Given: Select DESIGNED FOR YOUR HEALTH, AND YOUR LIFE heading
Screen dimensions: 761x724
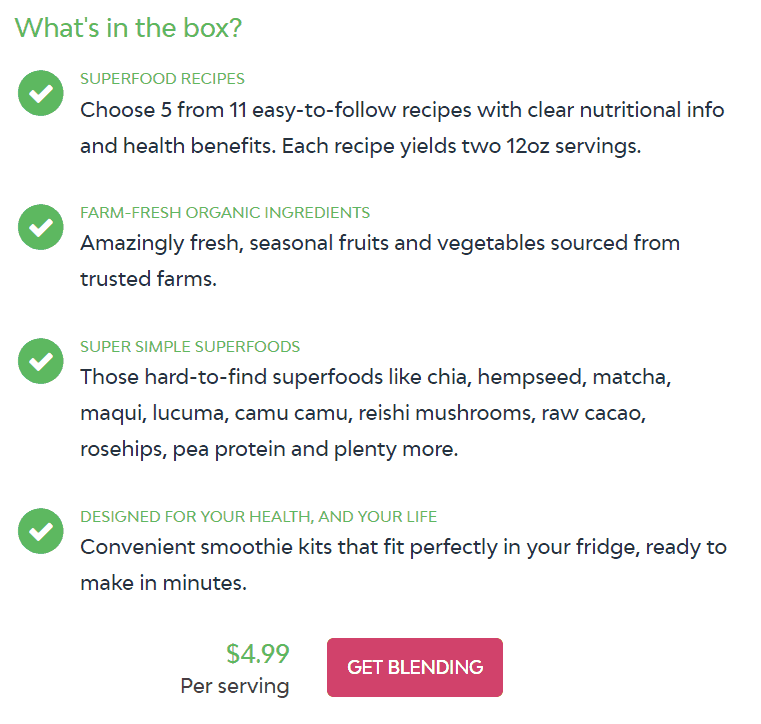Looking at the screenshot, I should point(258,516).
